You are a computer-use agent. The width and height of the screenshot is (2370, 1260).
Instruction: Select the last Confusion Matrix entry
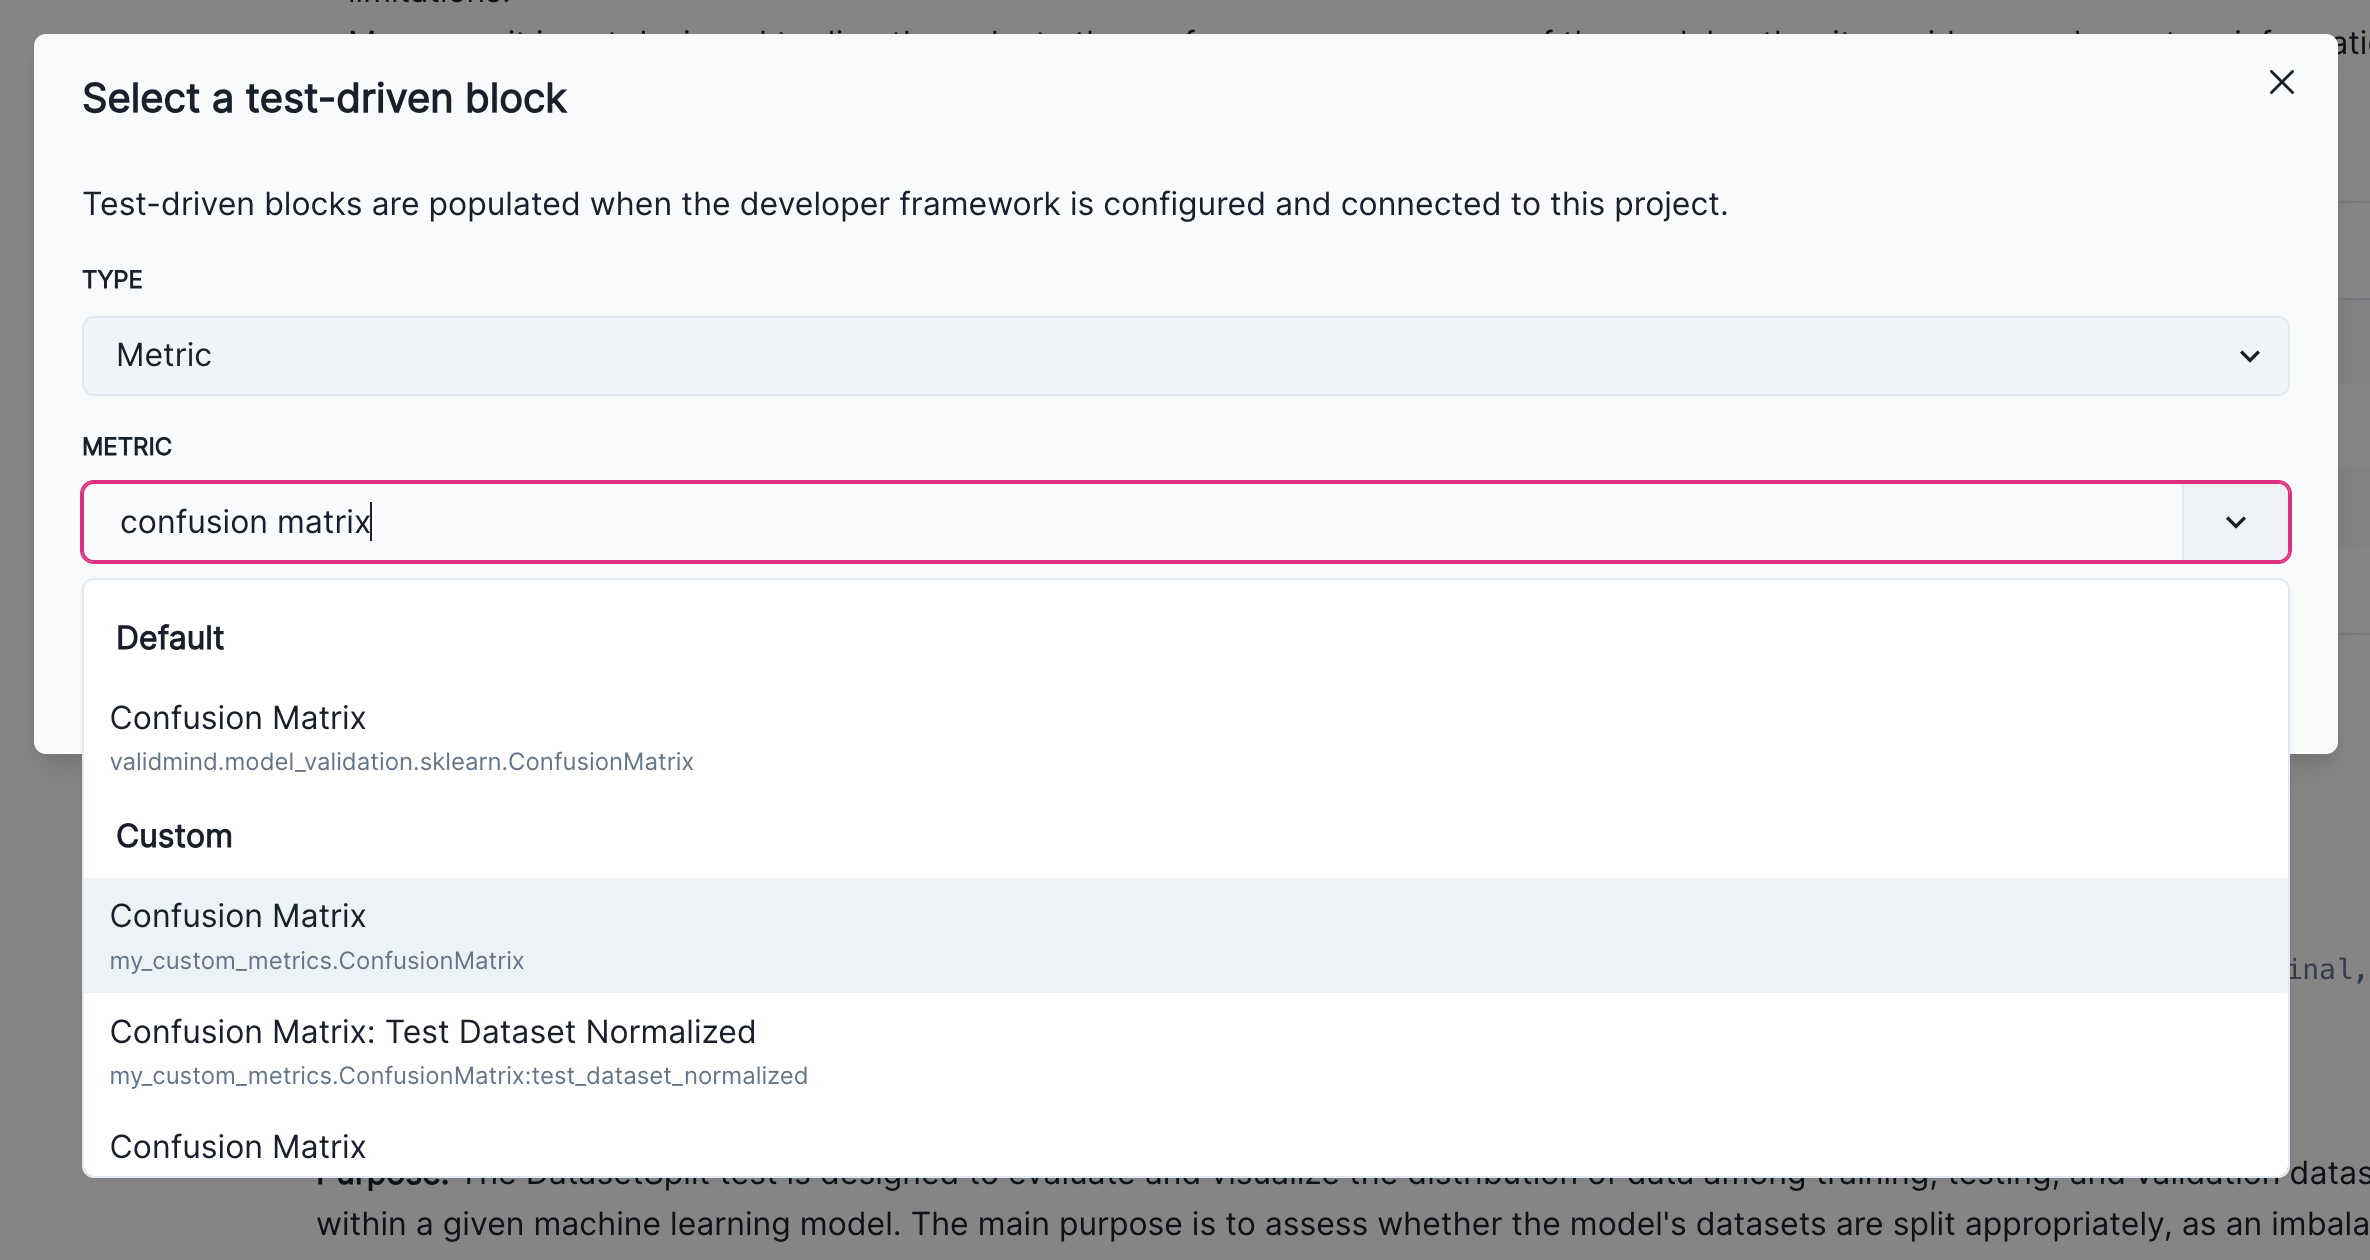pos(238,1146)
